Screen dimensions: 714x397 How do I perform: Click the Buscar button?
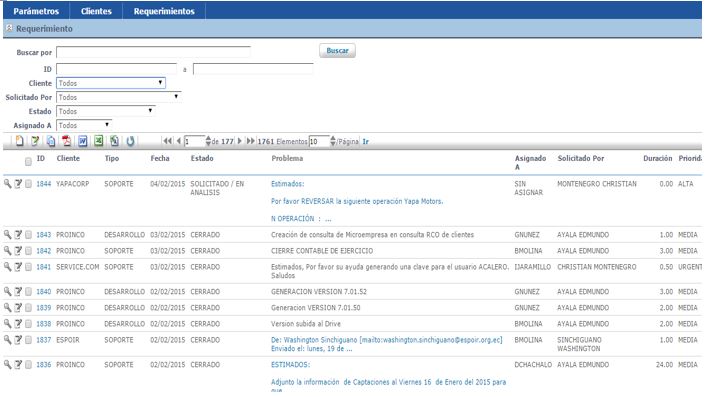point(337,51)
